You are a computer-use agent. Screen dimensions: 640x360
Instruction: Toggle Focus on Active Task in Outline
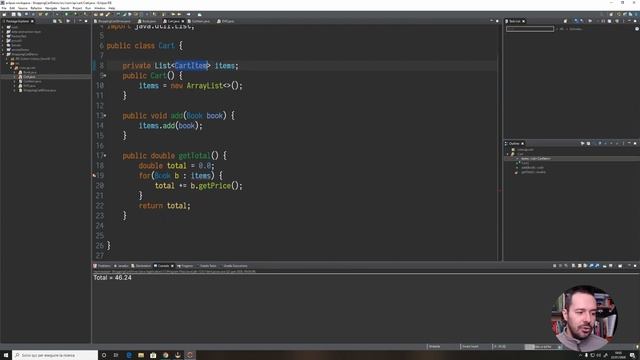(582, 143)
